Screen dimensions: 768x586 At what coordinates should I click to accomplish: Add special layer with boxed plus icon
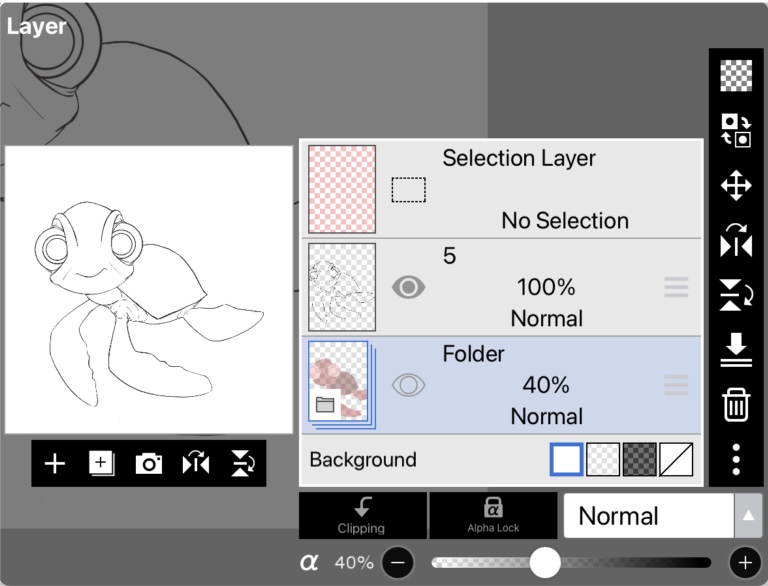[x=101, y=463]
